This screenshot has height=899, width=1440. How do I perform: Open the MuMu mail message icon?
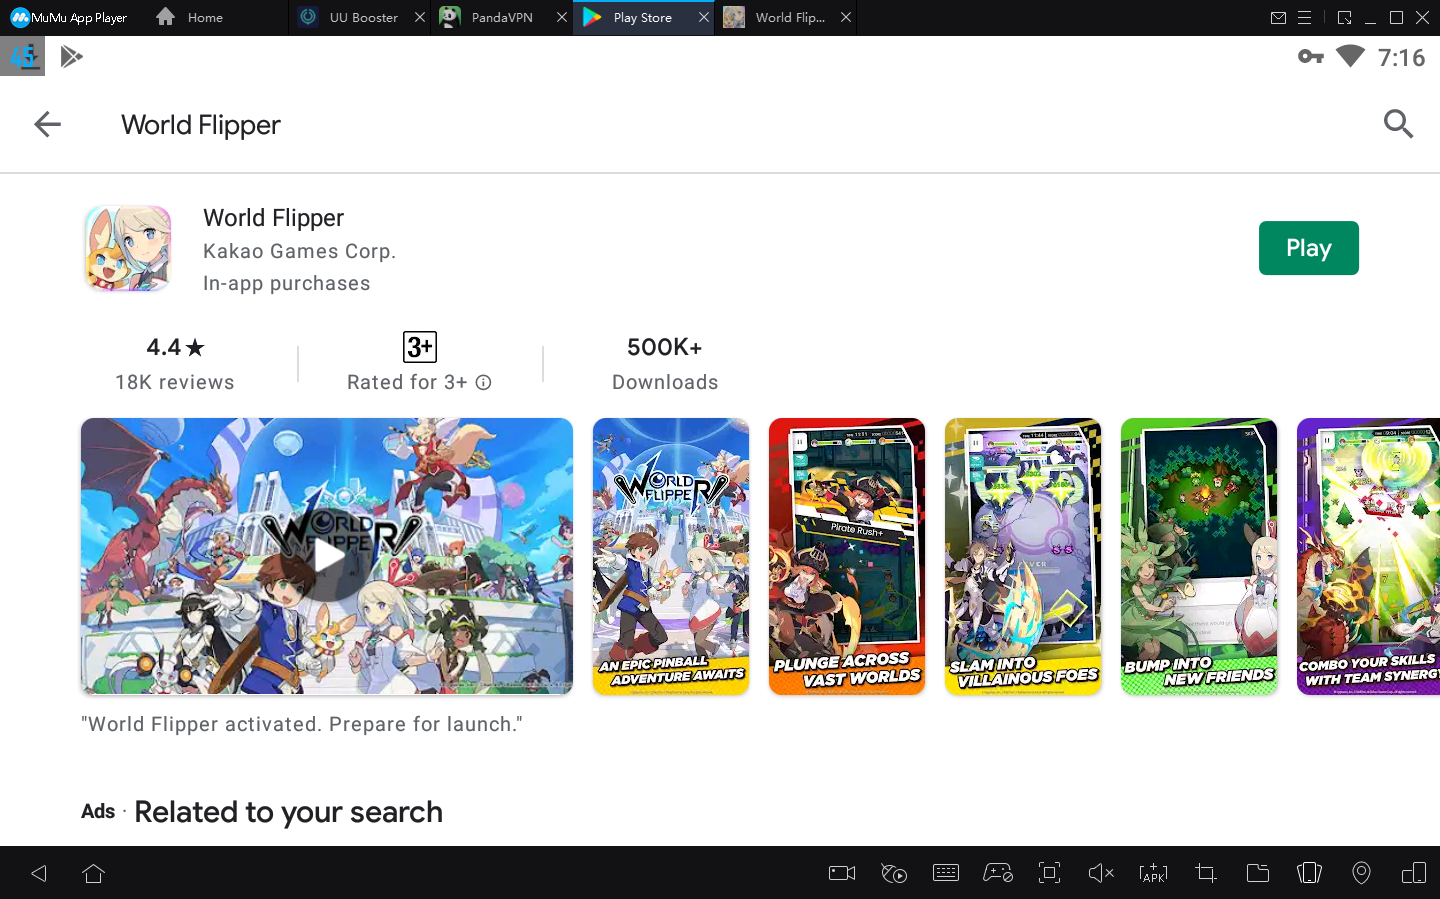coord(1278,17)
